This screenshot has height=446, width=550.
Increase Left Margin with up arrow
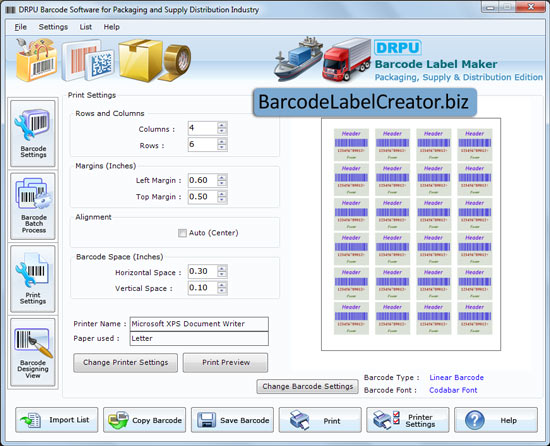(222, 177)
